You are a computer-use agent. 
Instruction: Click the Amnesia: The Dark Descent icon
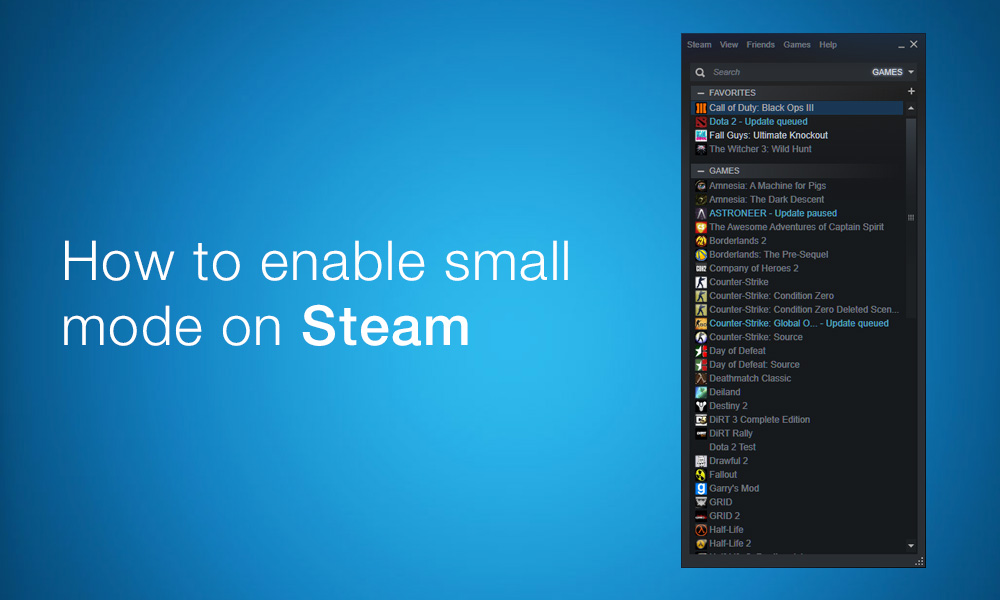701,200
